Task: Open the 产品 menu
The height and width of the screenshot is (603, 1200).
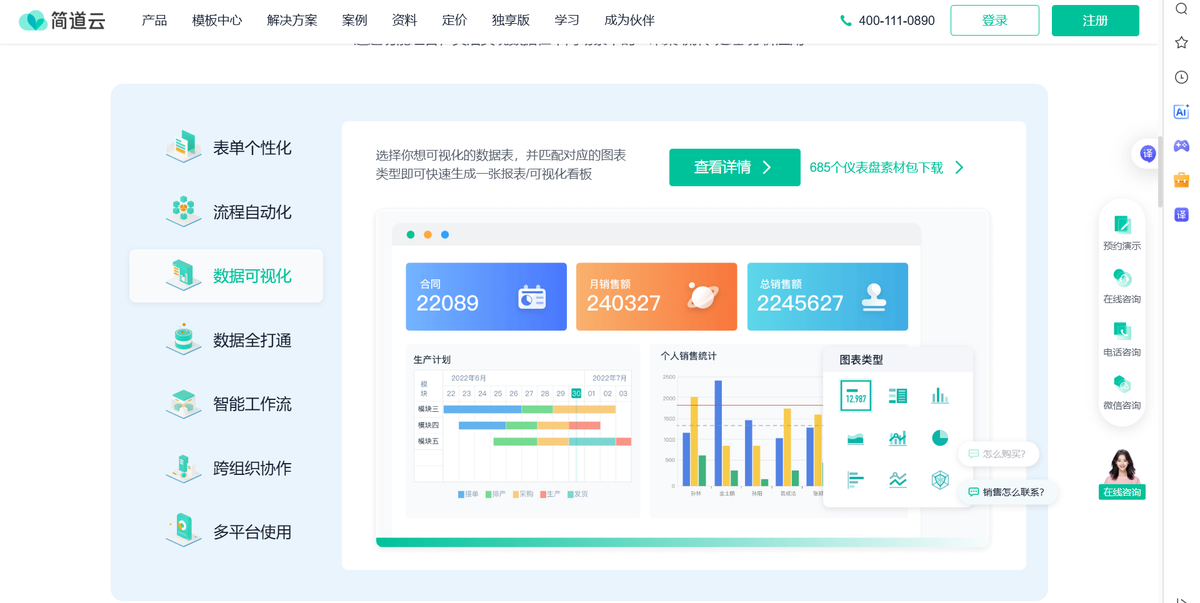Action: 154,20
